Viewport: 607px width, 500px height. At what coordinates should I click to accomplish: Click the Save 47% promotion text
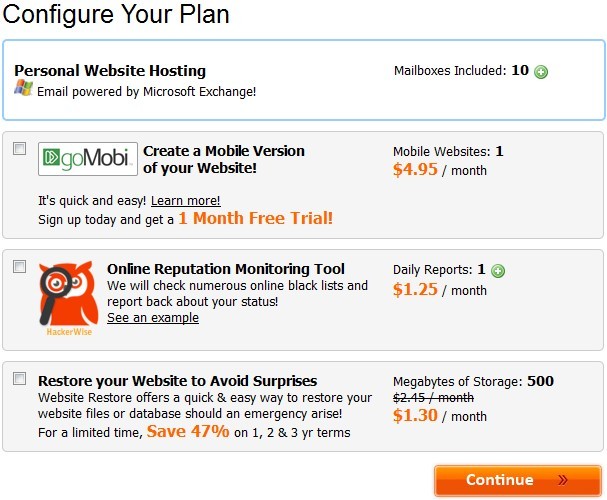pos(188,432)
